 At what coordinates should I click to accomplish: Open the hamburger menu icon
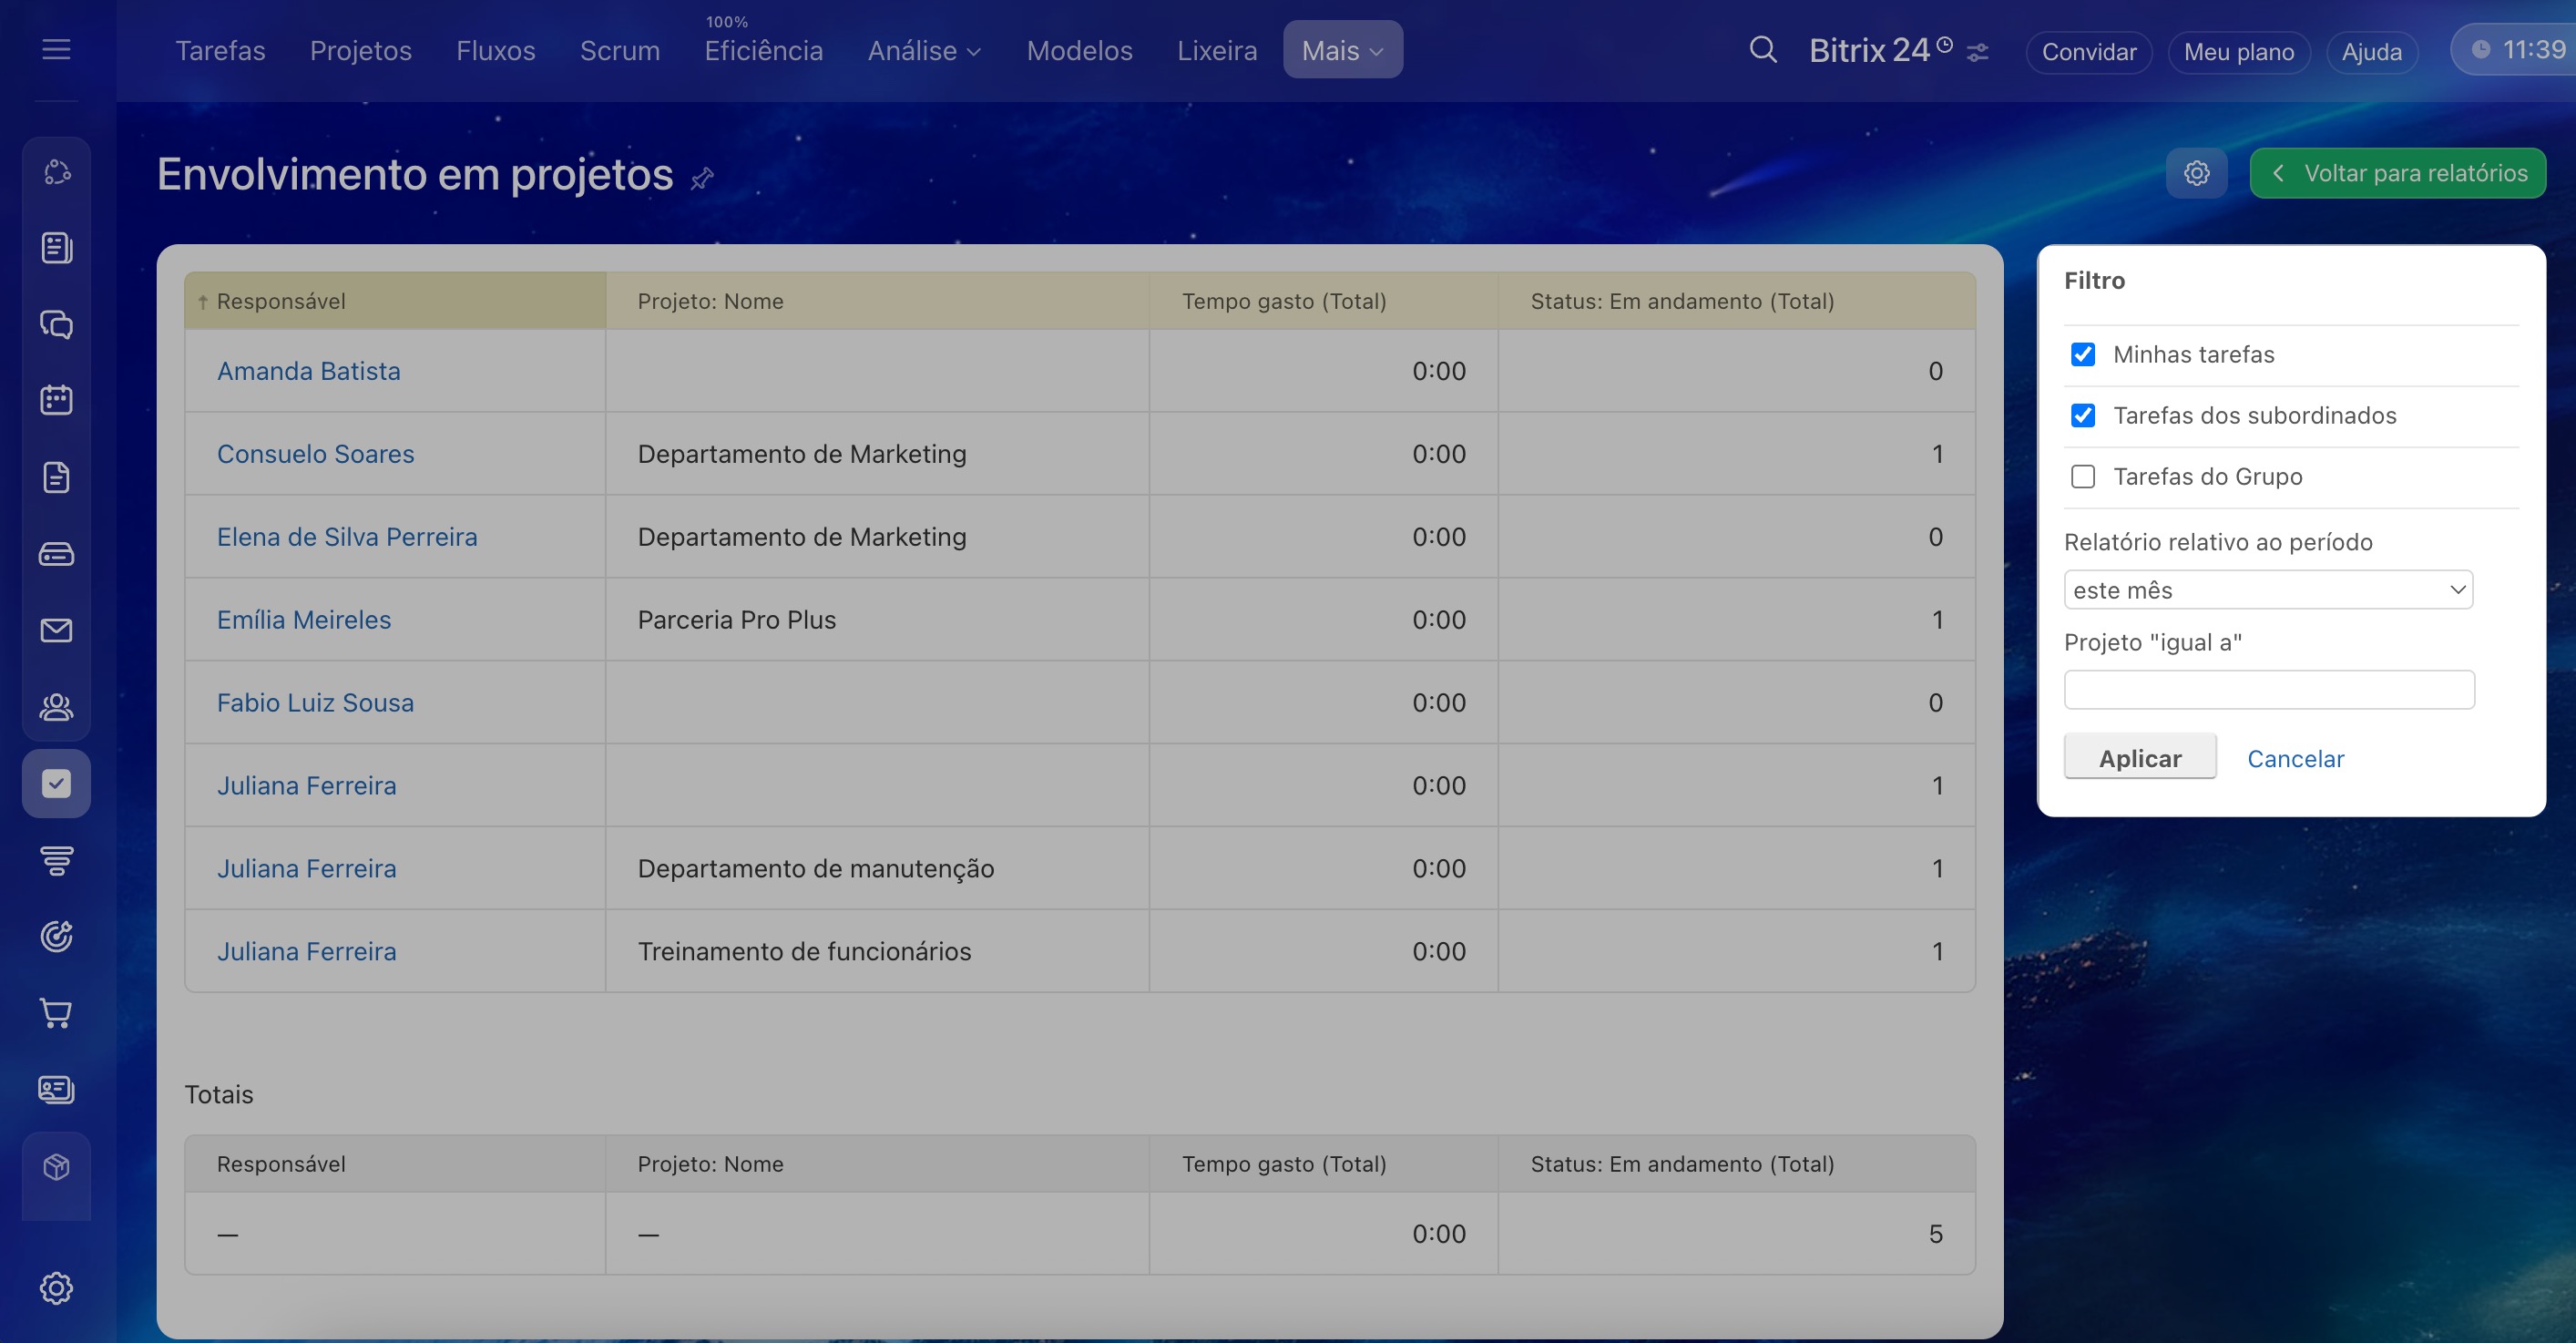56,49
